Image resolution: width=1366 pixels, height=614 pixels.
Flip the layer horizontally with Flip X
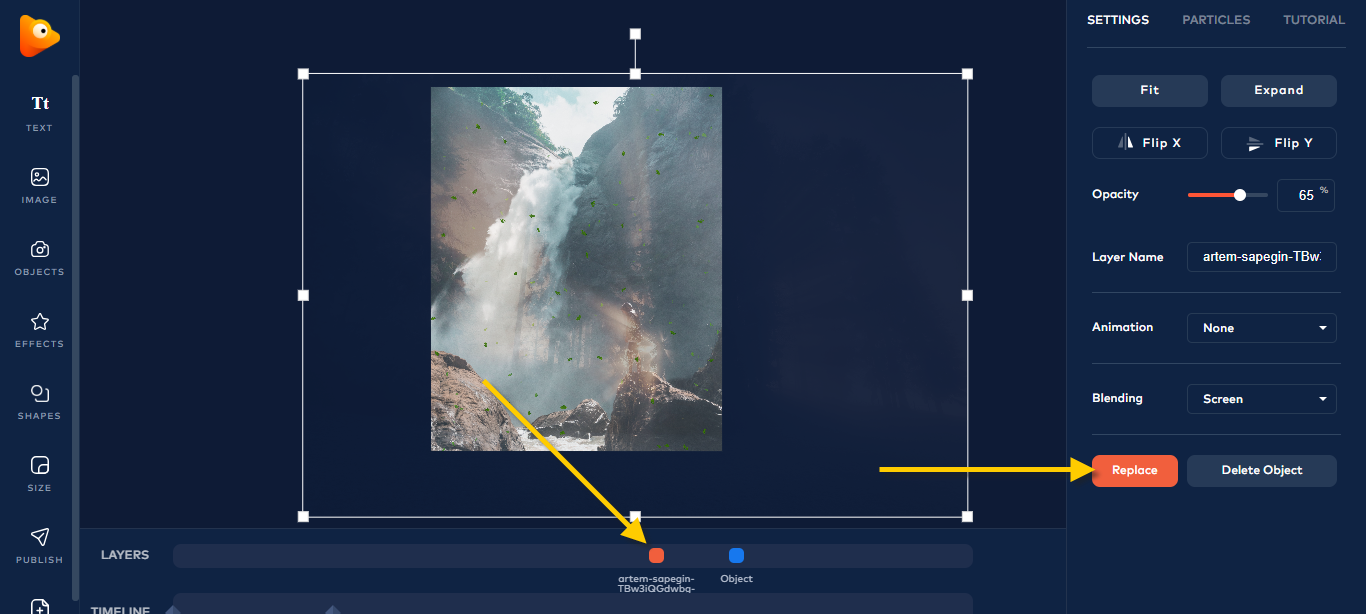pos(1150,143)
